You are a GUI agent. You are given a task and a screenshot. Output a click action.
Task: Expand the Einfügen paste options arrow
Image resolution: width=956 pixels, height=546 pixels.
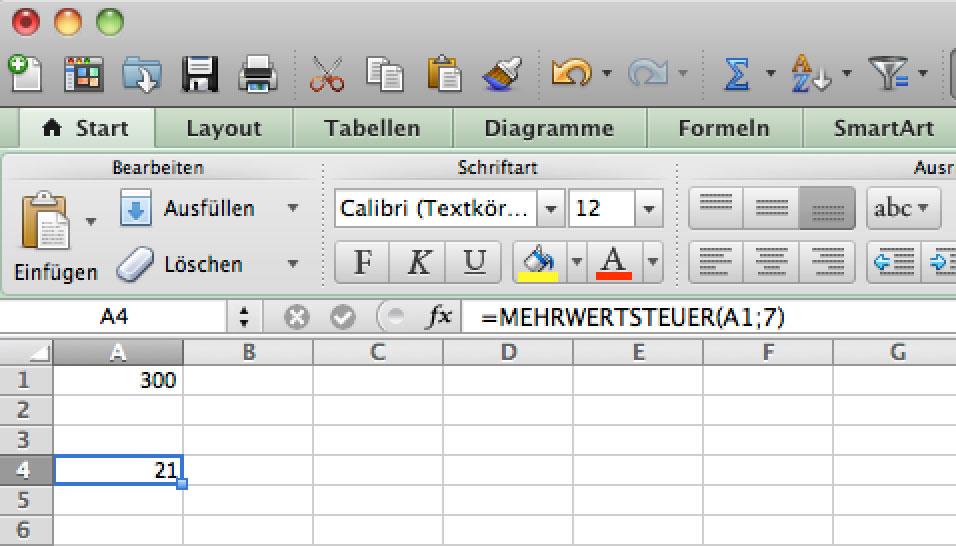(x=91, y=221)
